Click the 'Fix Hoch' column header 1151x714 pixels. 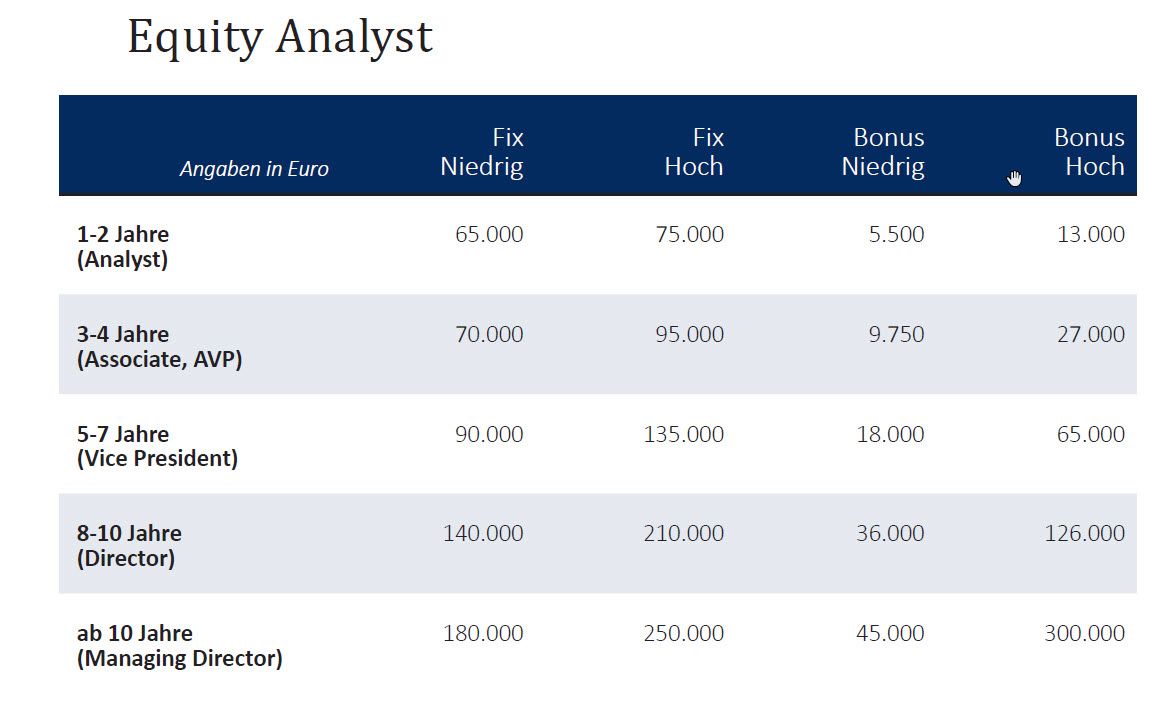[x=694, y=151]
